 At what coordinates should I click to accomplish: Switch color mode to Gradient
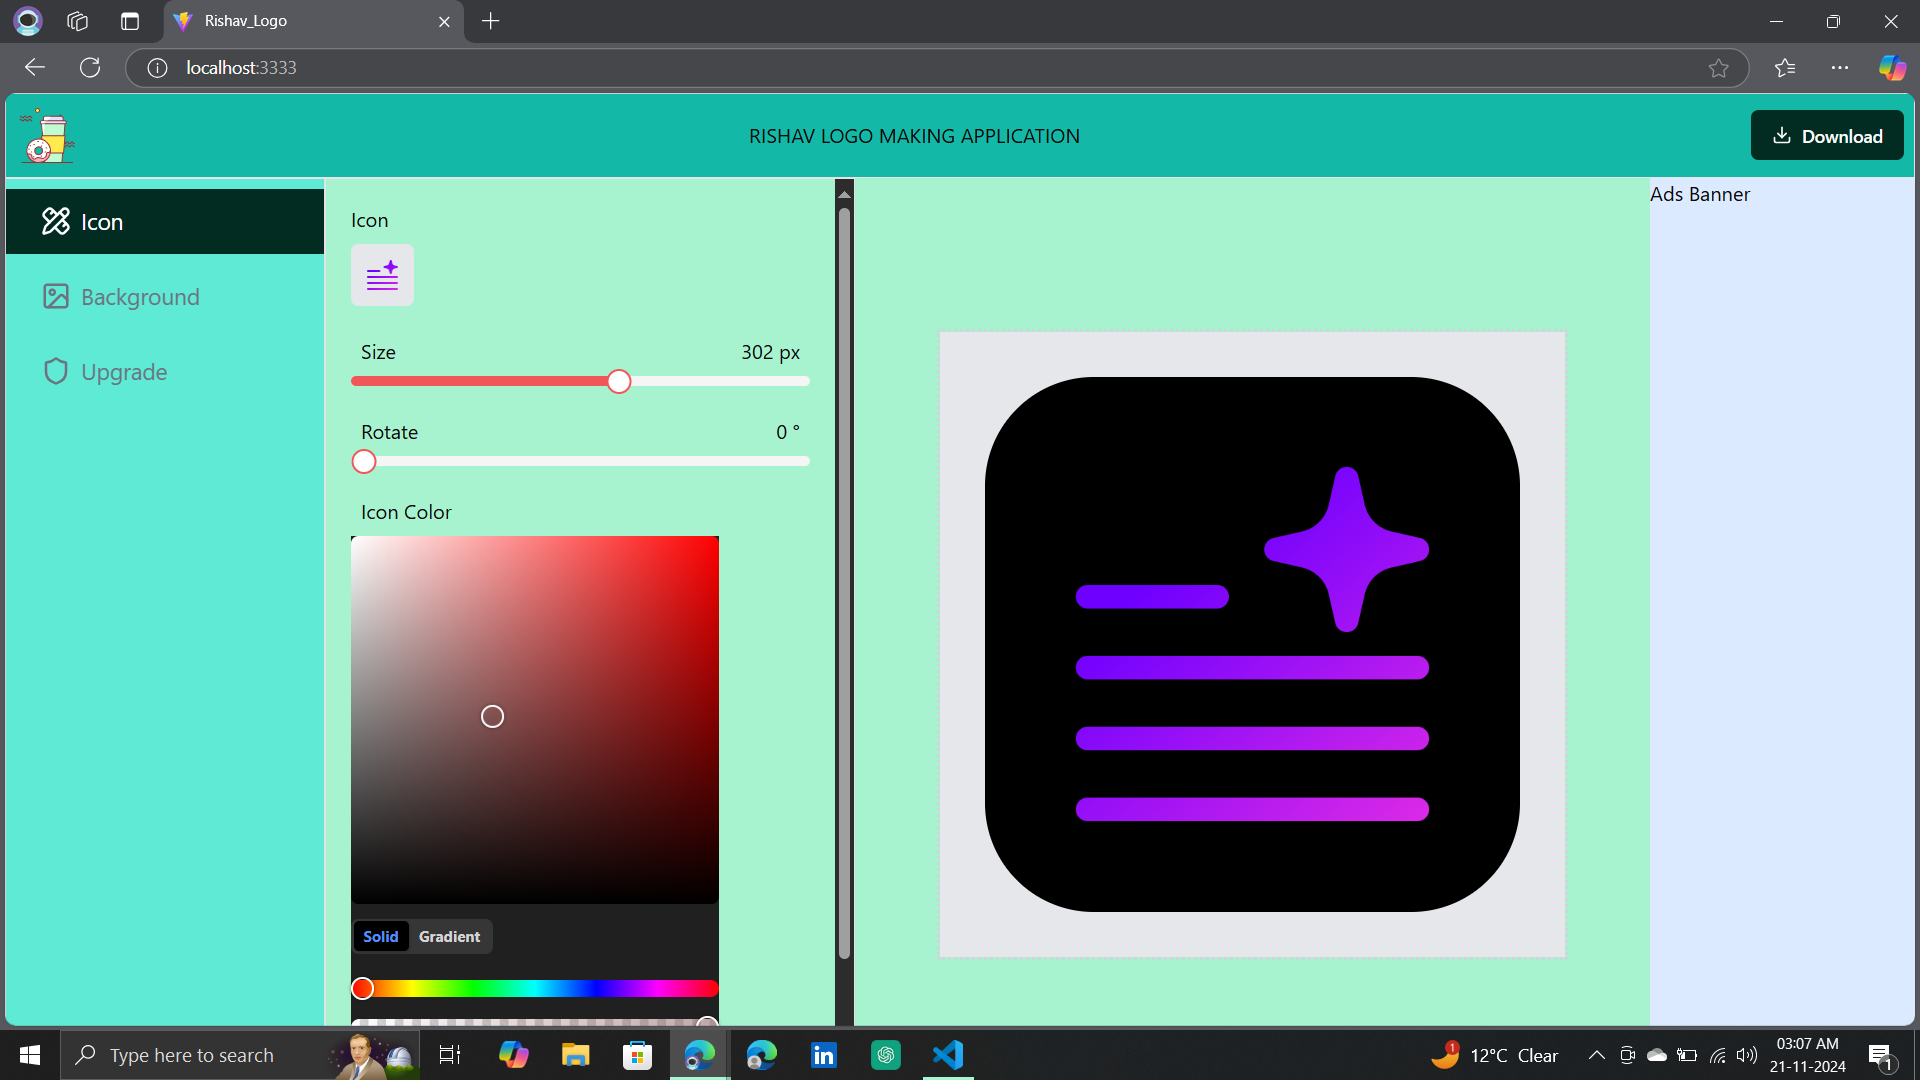tap(449, 937)
